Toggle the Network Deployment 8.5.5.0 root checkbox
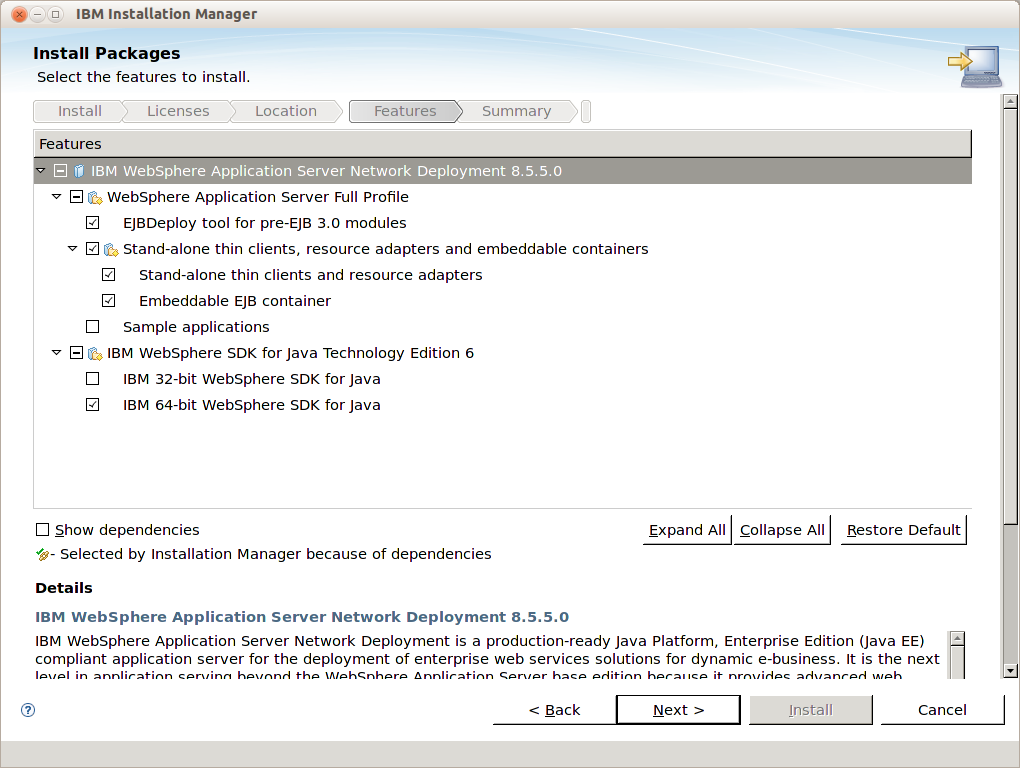Screen dimensions: 1020x768 point(60,171)
